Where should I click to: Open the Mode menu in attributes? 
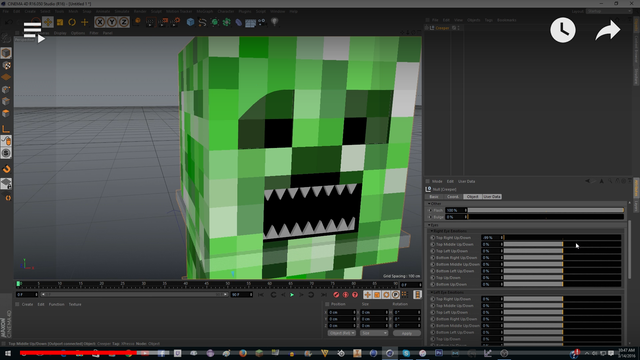coord(437,181)
